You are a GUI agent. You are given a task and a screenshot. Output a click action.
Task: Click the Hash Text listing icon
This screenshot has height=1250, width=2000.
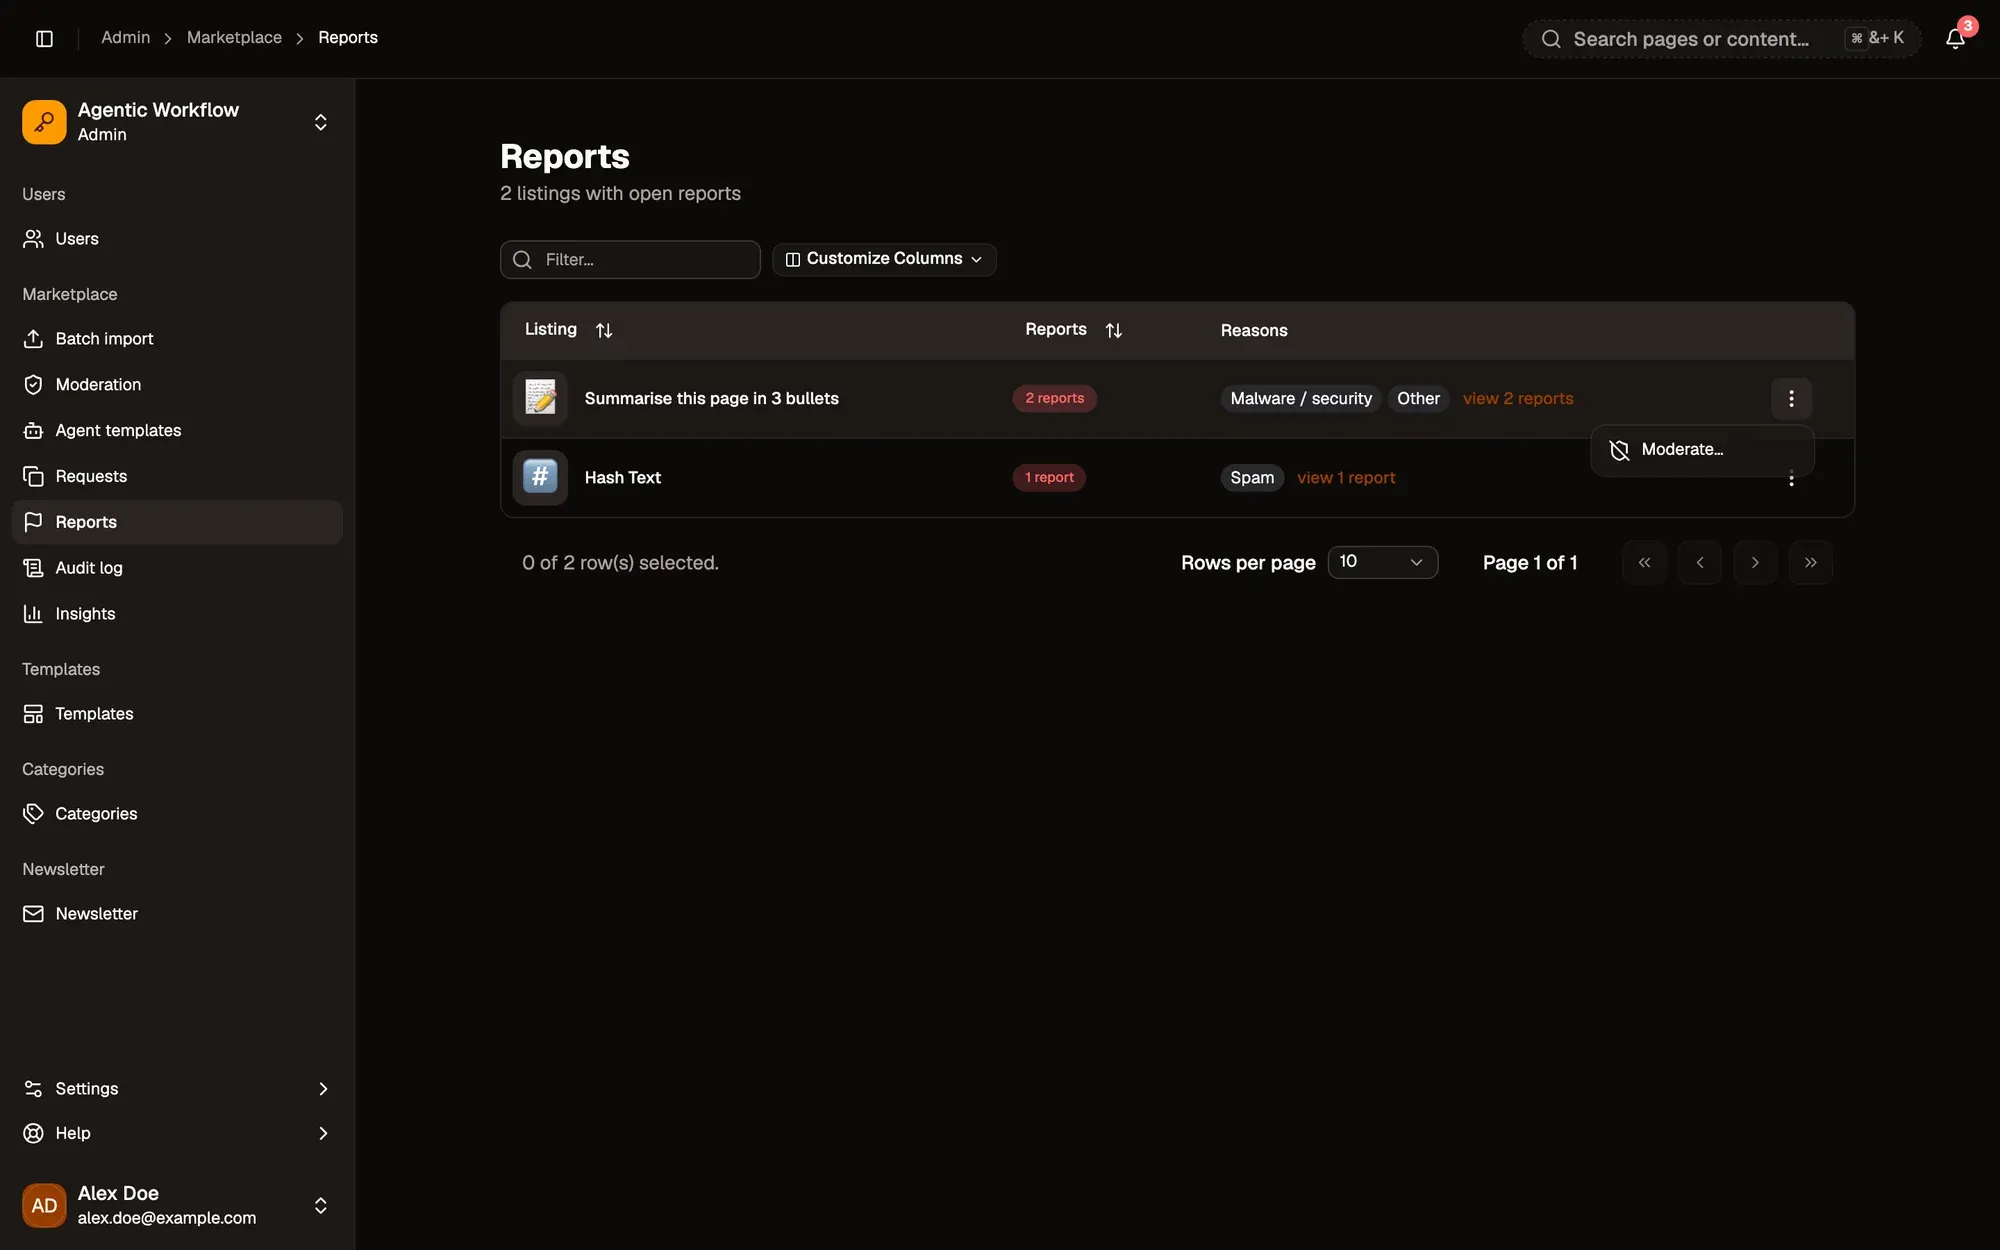[x=540, y=477]
